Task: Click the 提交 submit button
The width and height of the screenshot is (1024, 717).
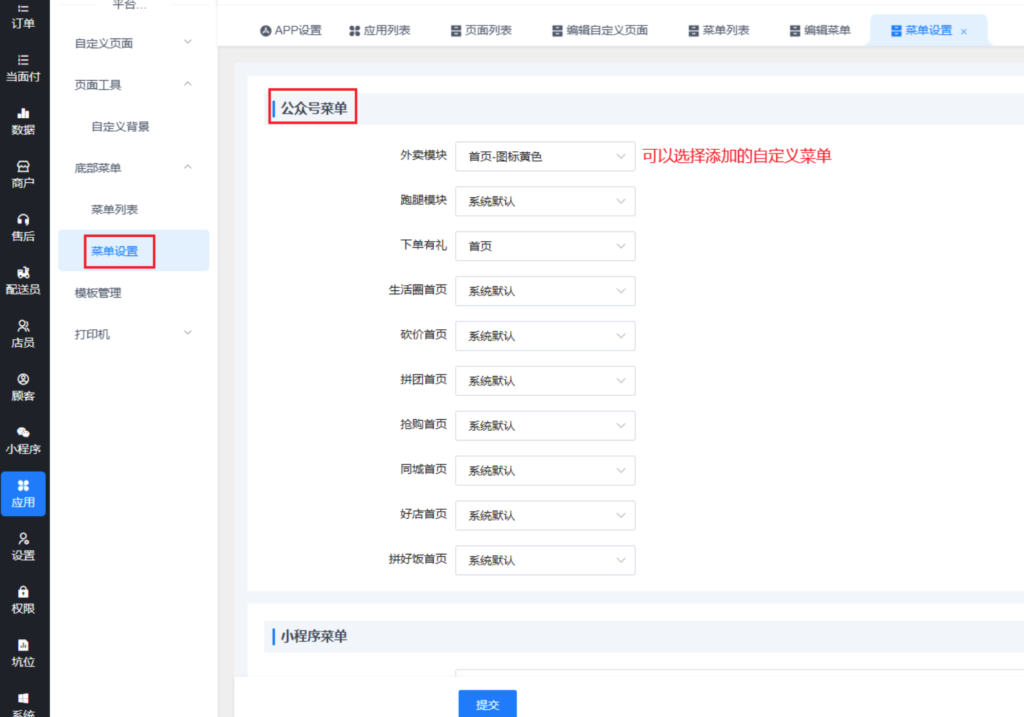Action: pos(487,704)
